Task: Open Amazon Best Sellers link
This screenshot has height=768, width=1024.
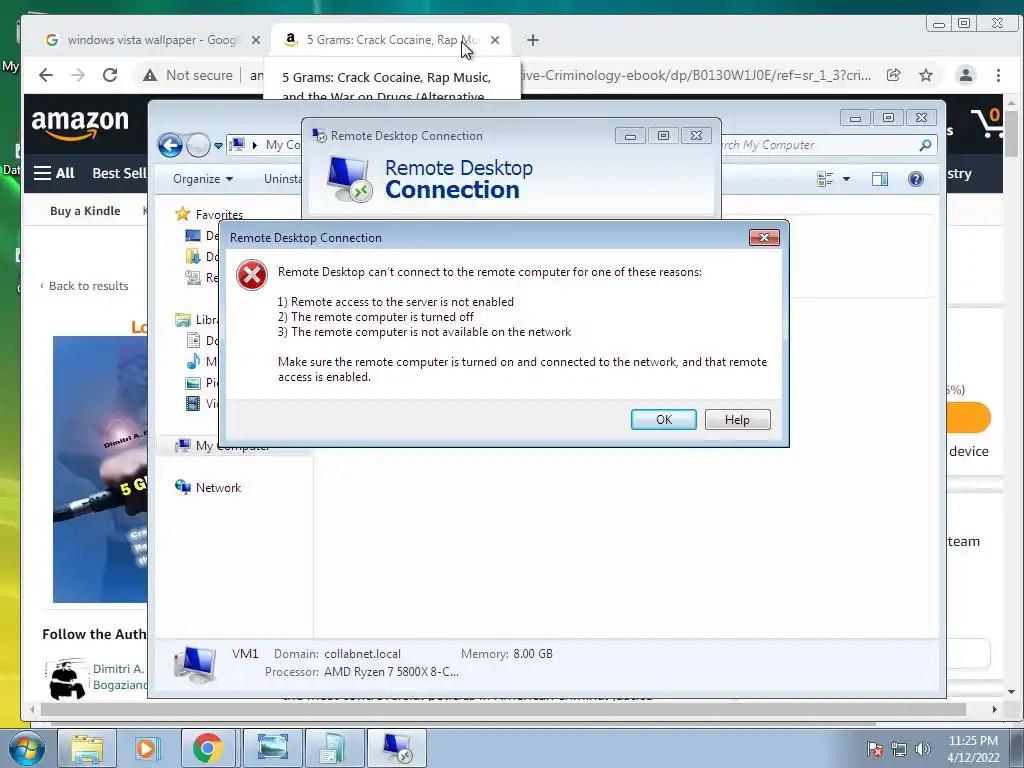Action: [119, 173]
